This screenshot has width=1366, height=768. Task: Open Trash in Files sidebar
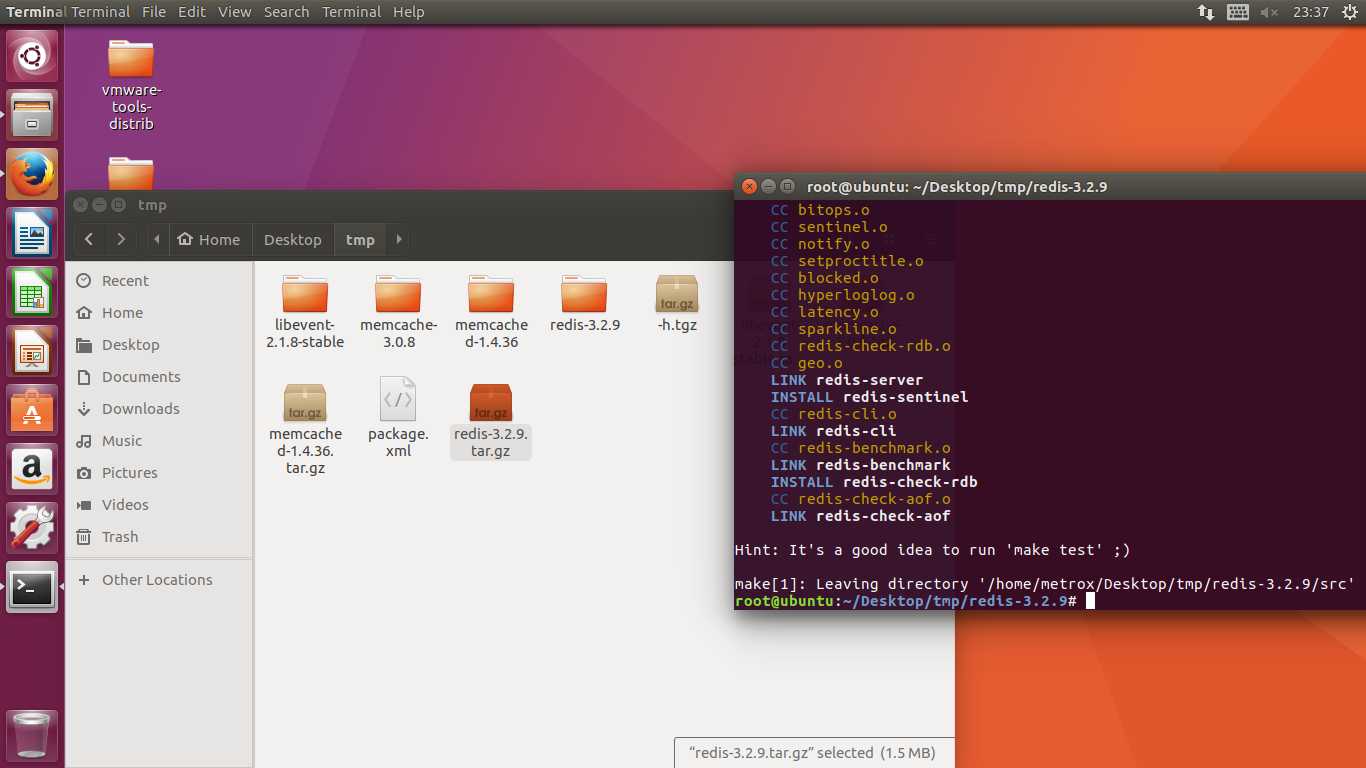pos(159,537)
